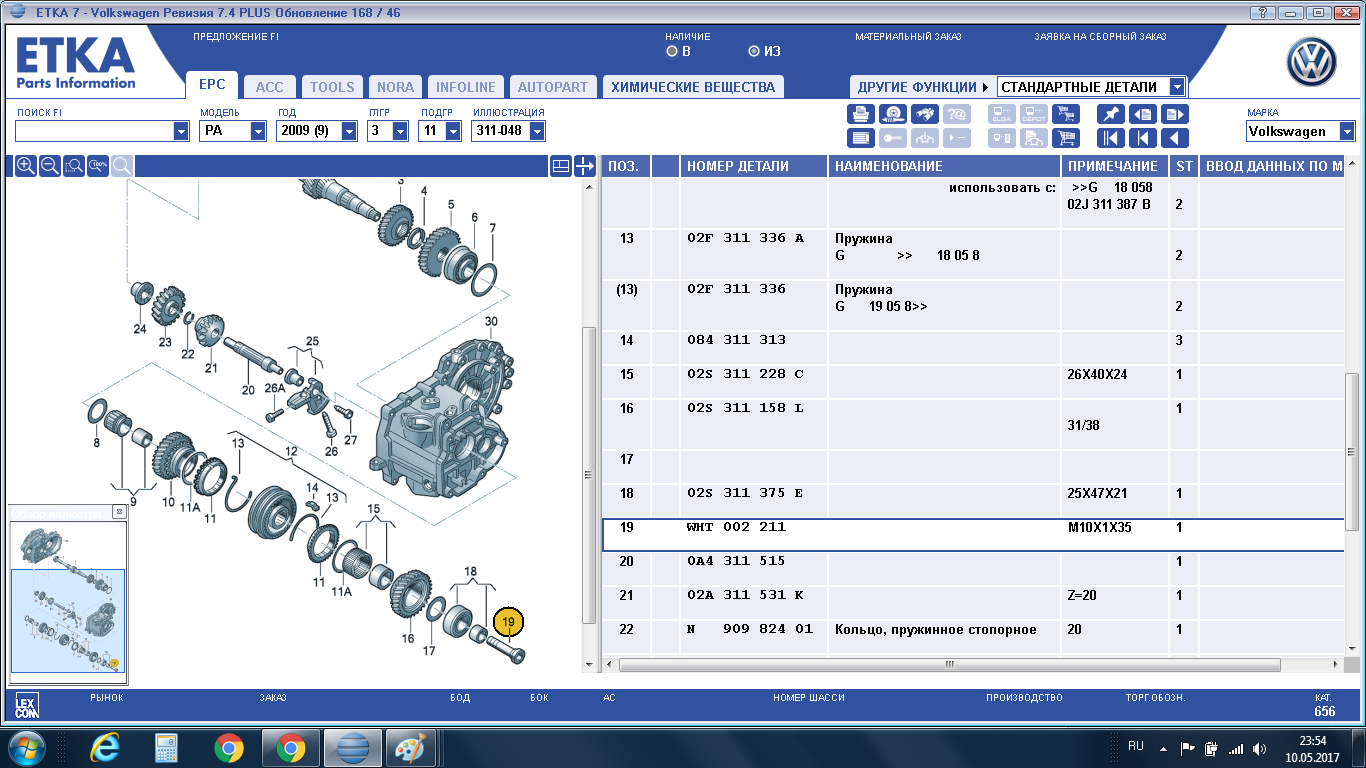Open the TOOLS tab
Screen dimensions: 1366x768
332,87
